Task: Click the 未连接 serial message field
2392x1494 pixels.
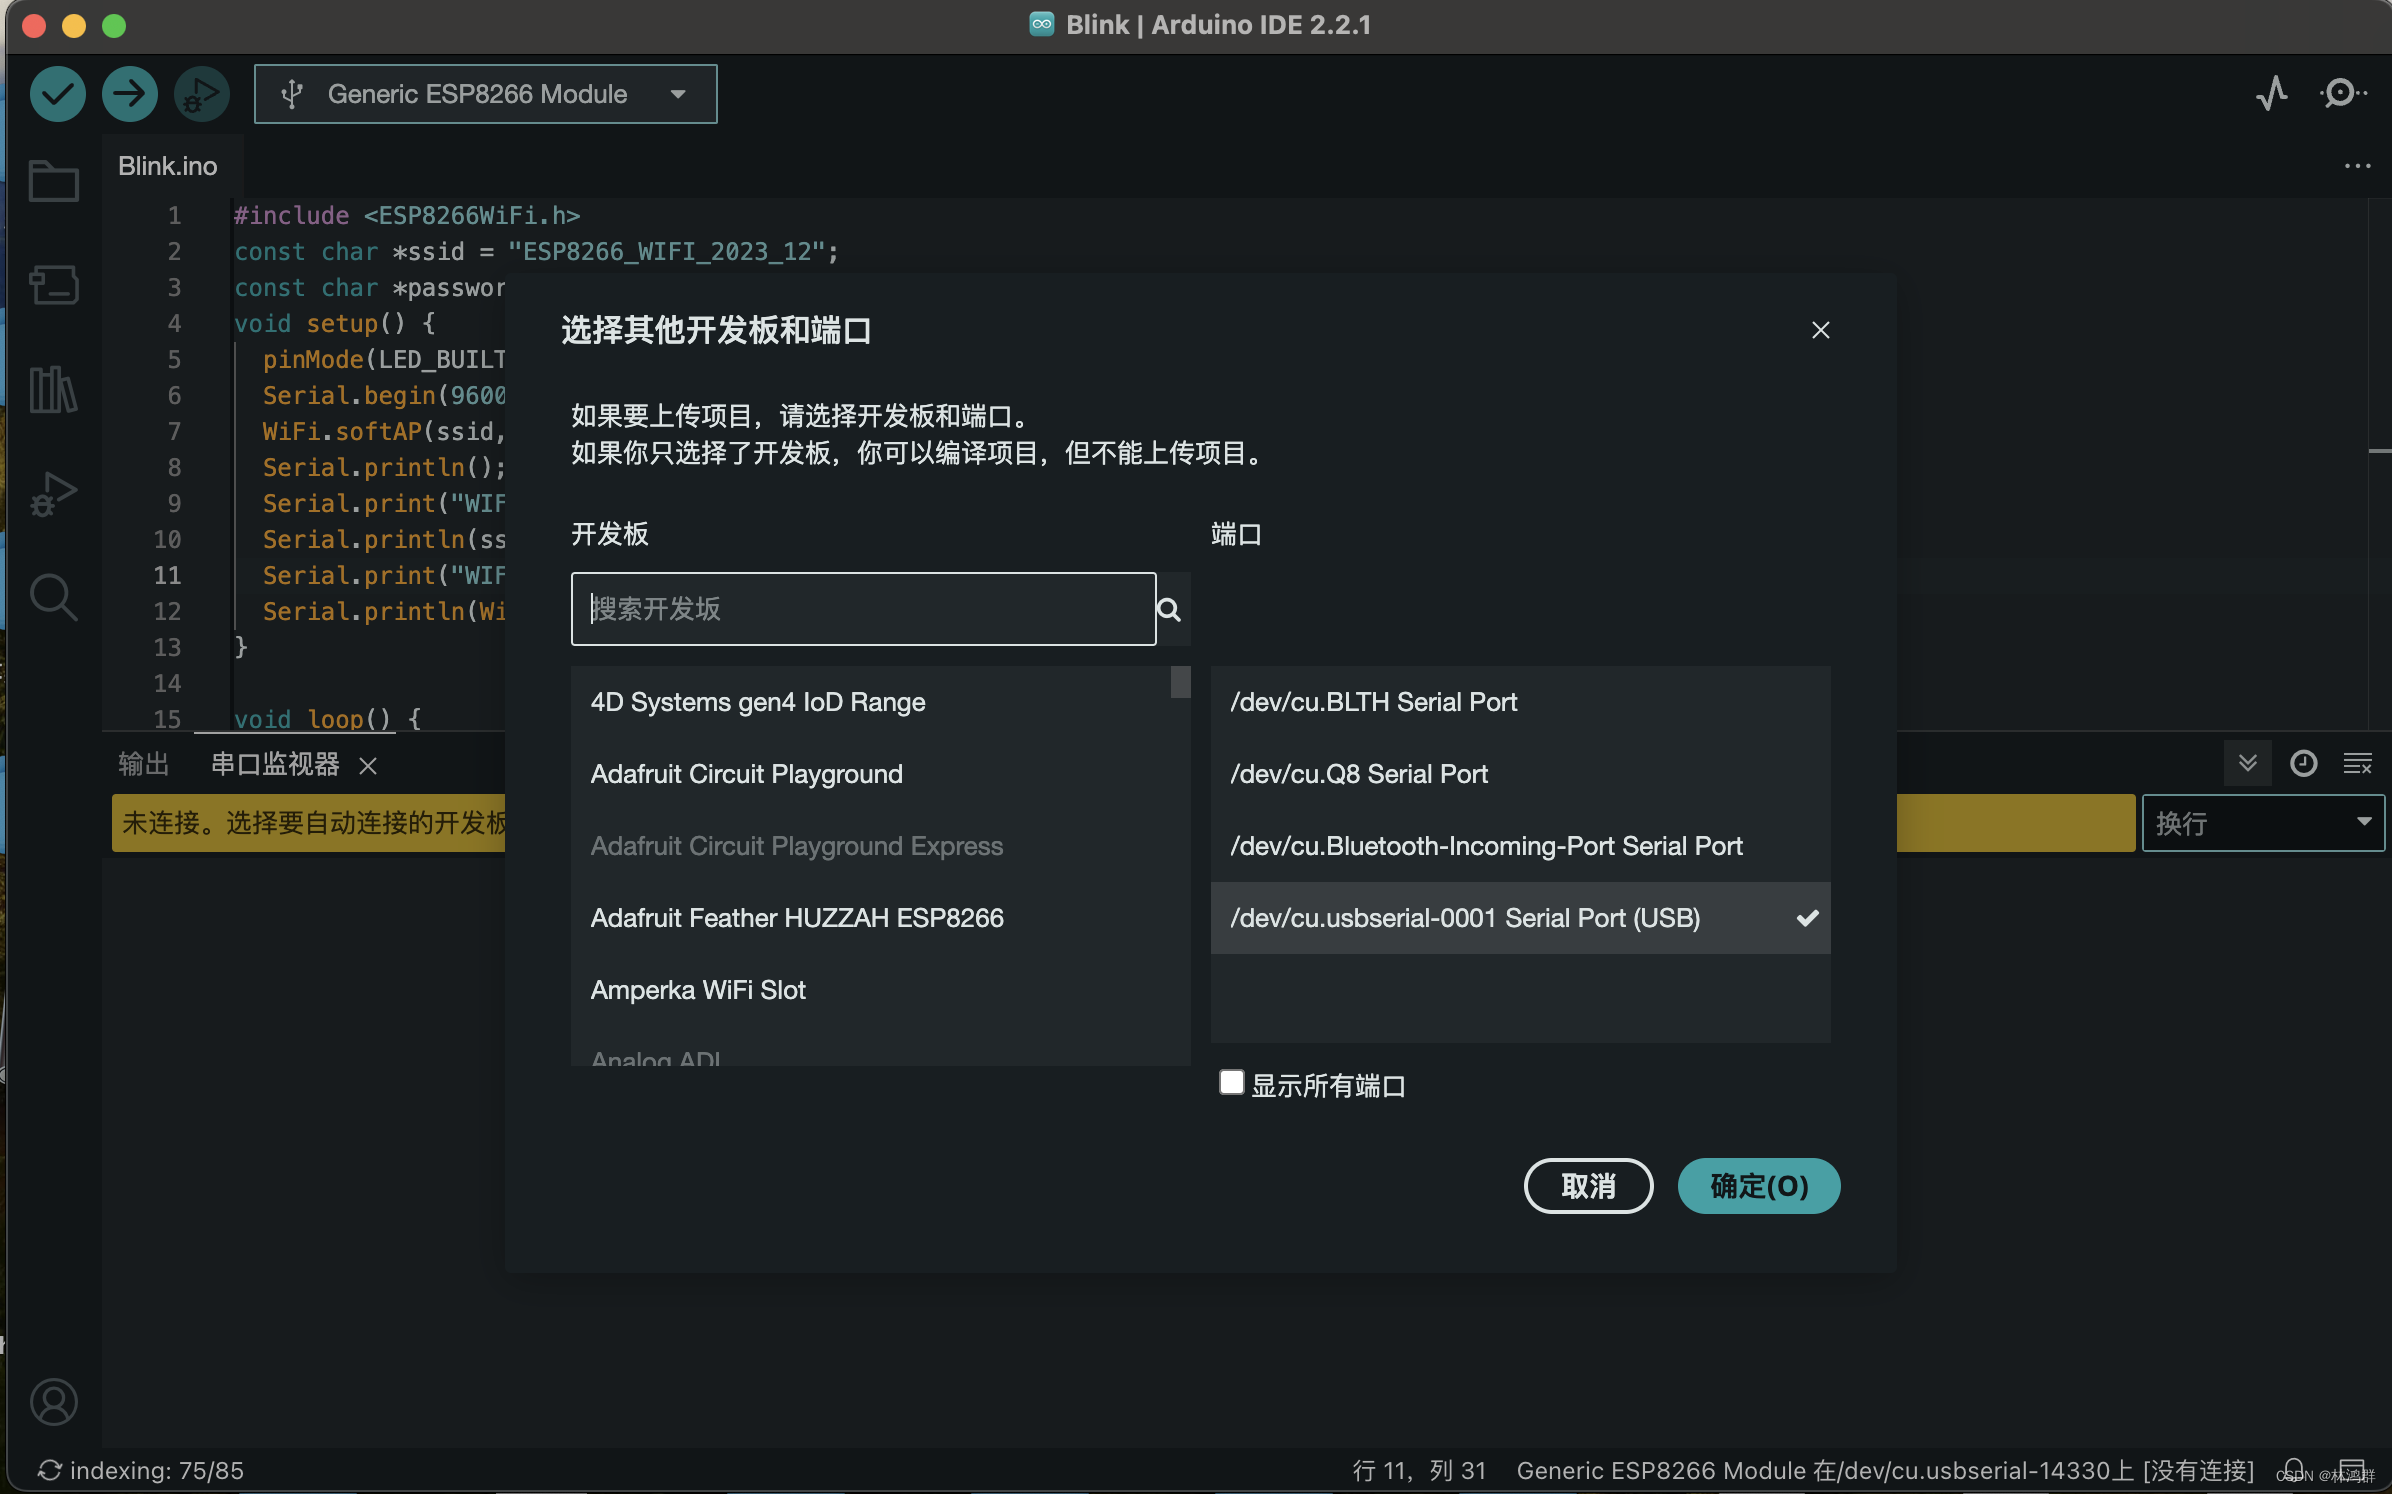Action: [310, 823]
